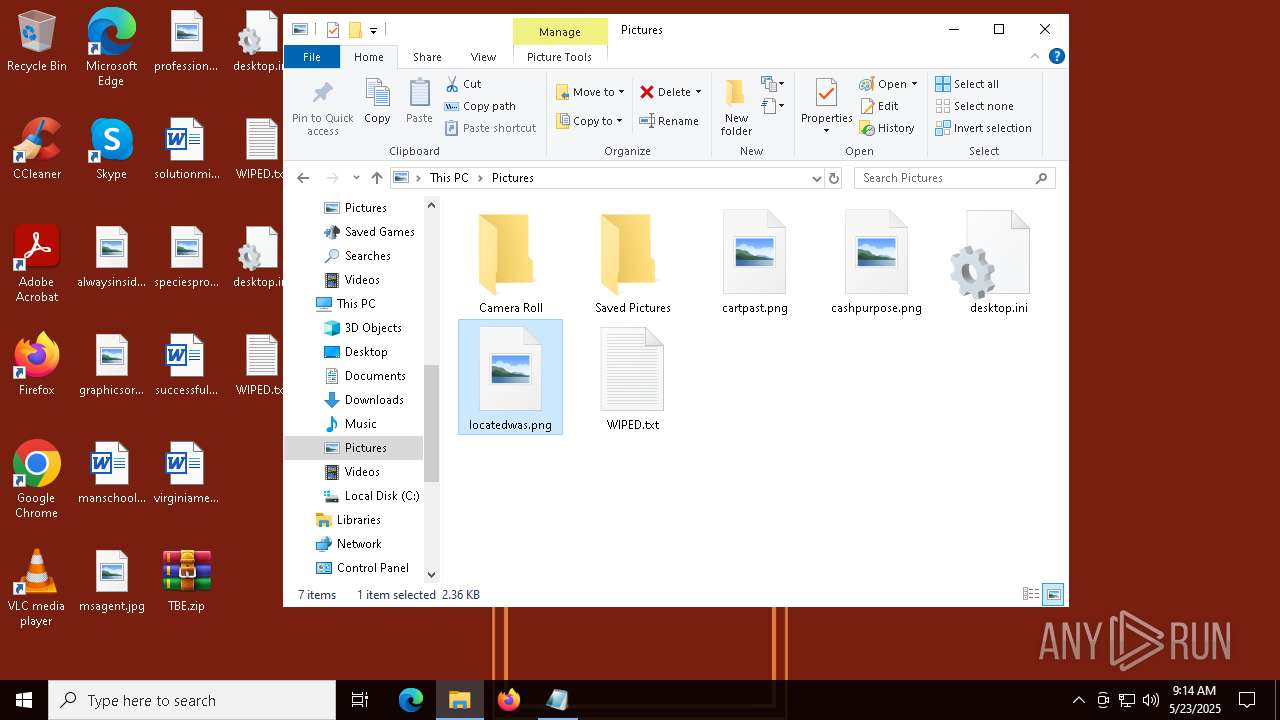Click Copy path command
Image resolution: width=1280 pixels, height=720 pixels.
pyautogui.click(x=480, y=106)
